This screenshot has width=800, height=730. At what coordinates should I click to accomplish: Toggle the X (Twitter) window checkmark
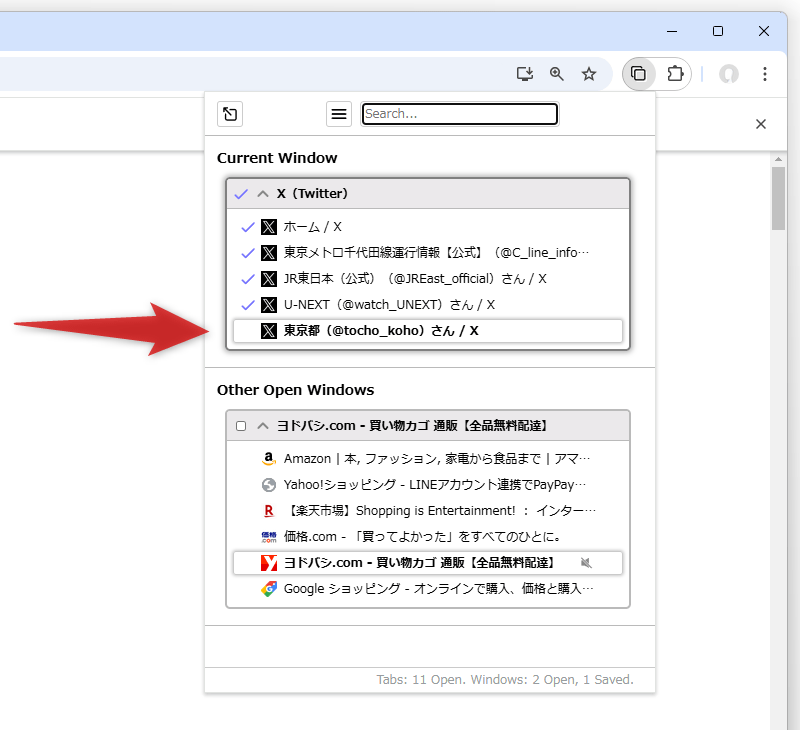(x=241, y=194)
